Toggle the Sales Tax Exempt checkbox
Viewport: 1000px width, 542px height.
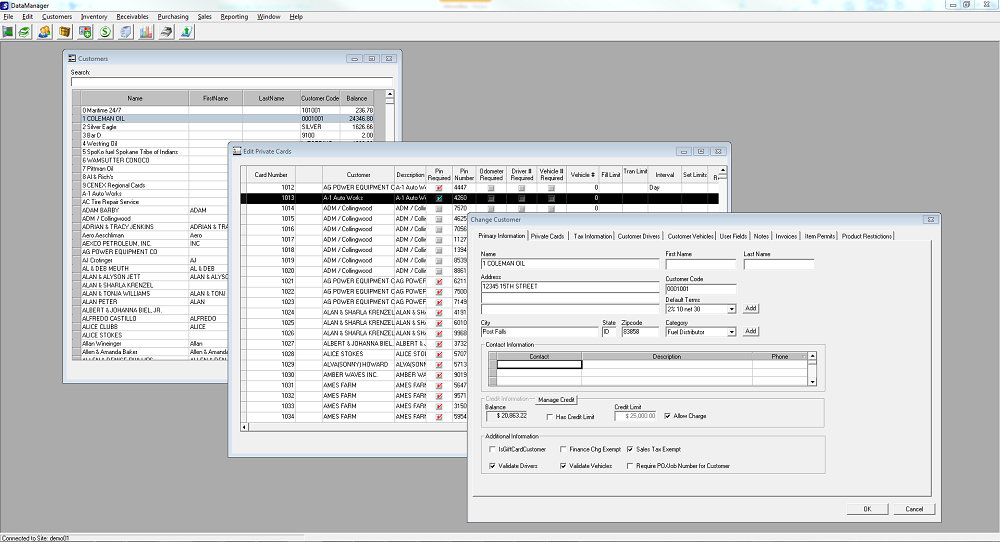(x=630, y=450)
